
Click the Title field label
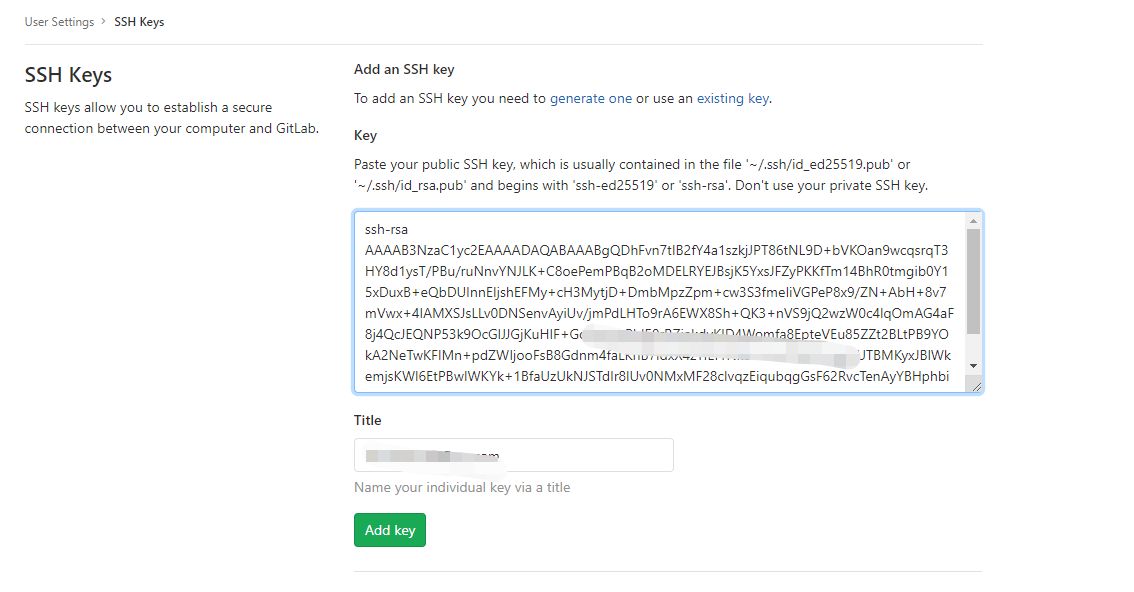[x=367, y=420]
